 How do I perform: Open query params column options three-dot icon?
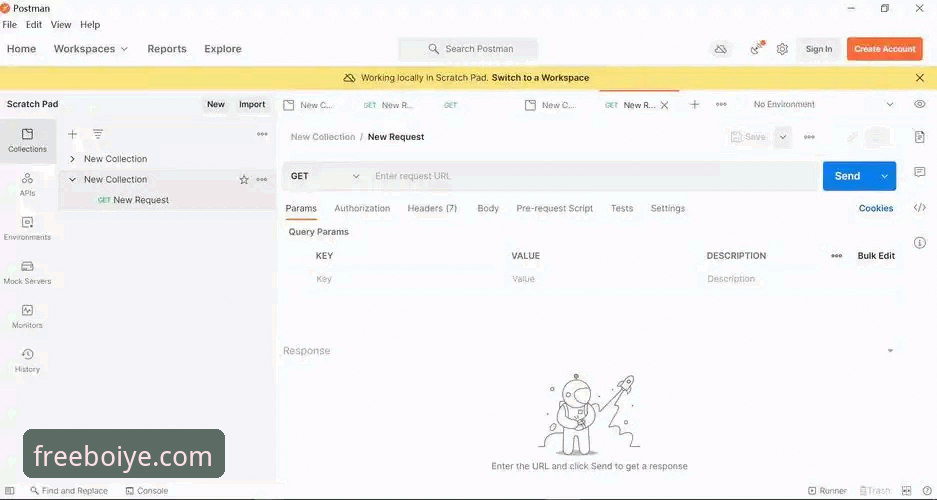837,256
